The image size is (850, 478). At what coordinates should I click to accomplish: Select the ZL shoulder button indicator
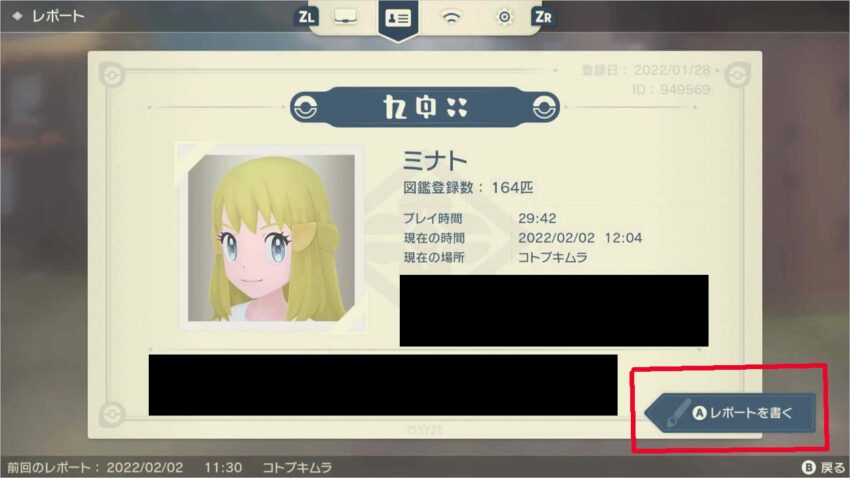[x=306, y=17]
